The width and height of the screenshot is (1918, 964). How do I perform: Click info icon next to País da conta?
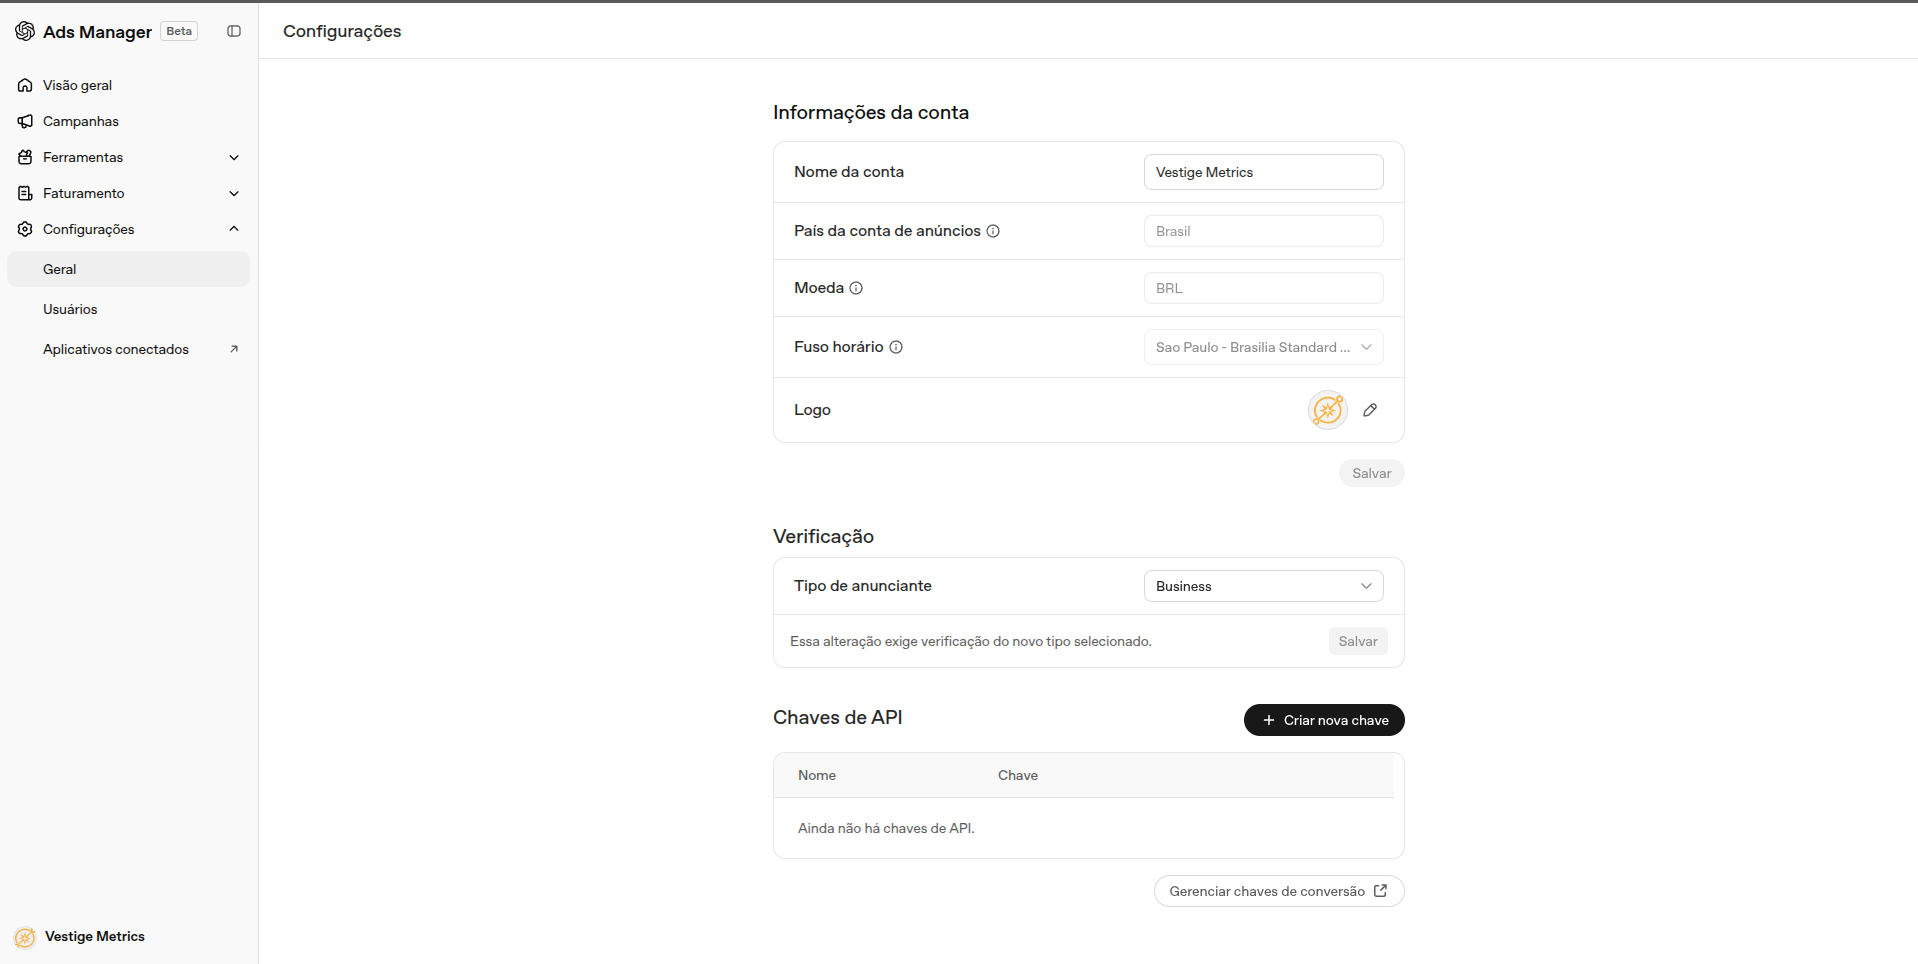pos(993,231)
